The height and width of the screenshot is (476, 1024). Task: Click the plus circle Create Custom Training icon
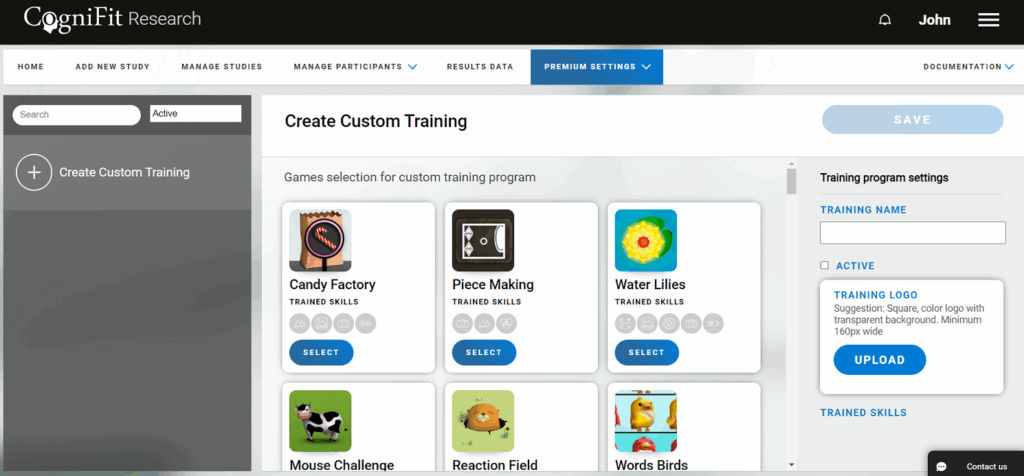[x=34, y=172]
